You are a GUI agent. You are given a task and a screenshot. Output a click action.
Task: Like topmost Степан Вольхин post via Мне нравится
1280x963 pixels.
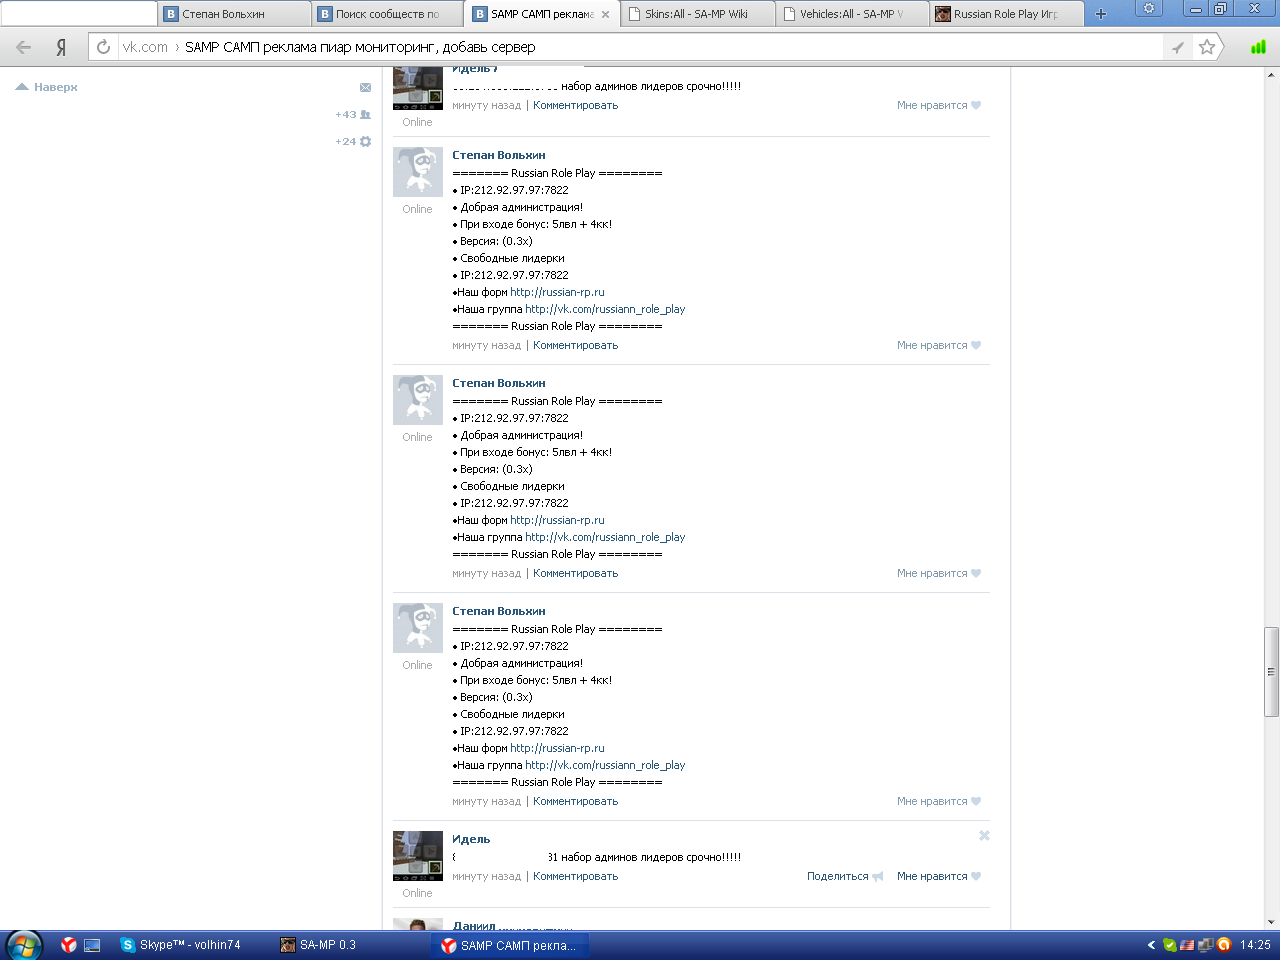[939, 345]
